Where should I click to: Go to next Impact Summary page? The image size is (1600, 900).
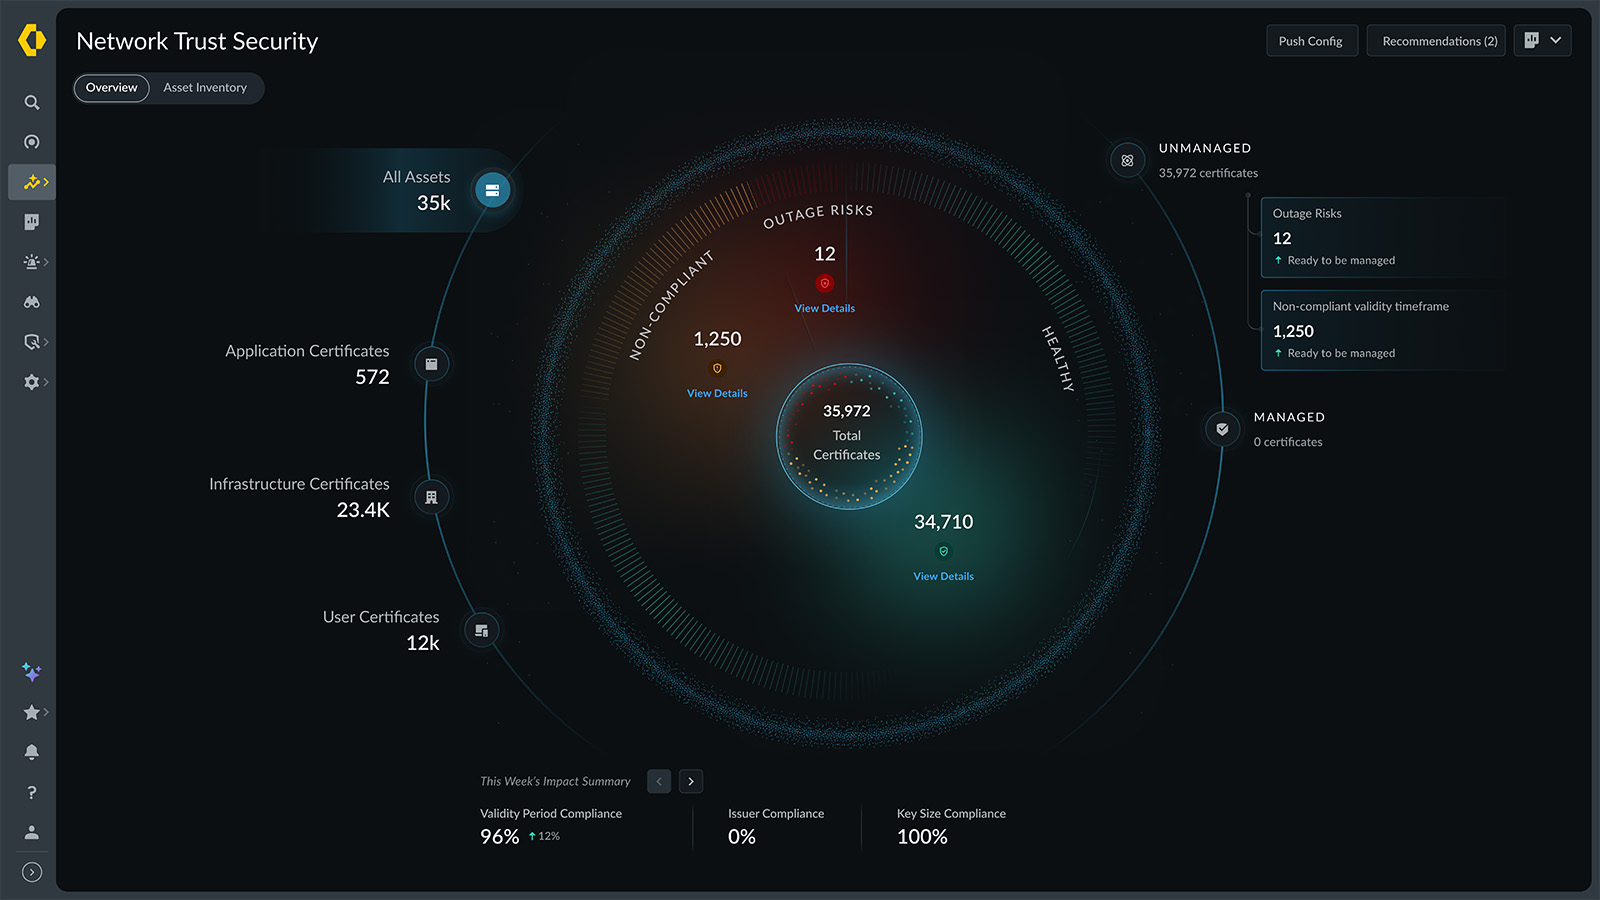[691, 781]
